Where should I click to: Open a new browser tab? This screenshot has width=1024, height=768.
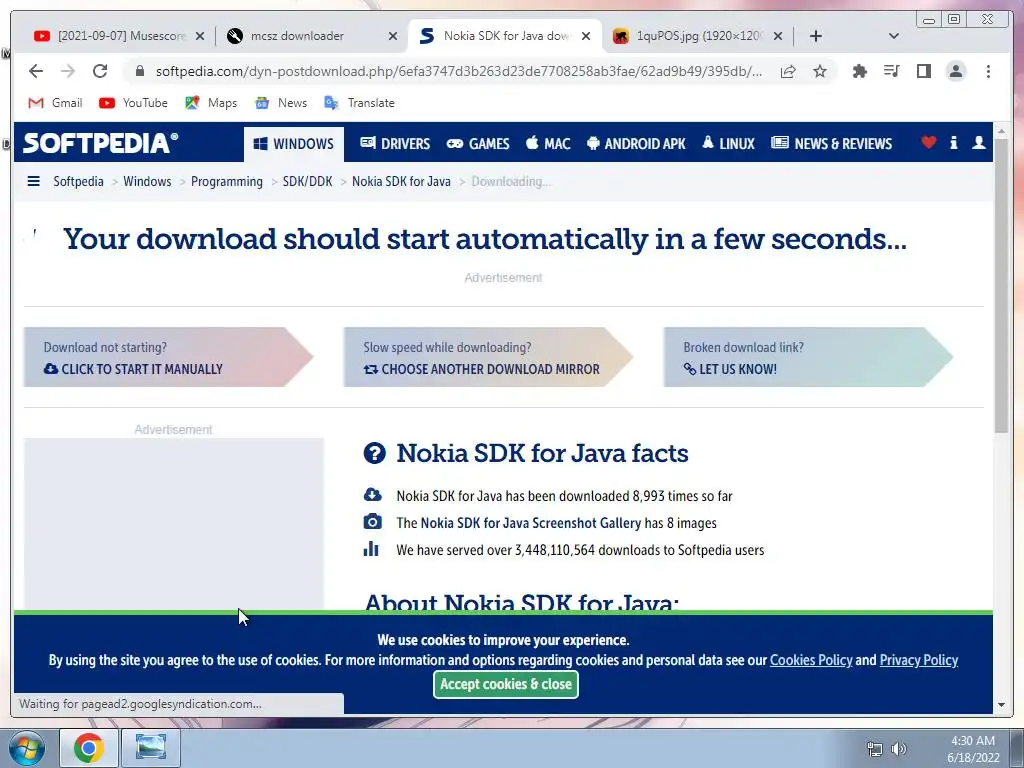click(816, 36)
